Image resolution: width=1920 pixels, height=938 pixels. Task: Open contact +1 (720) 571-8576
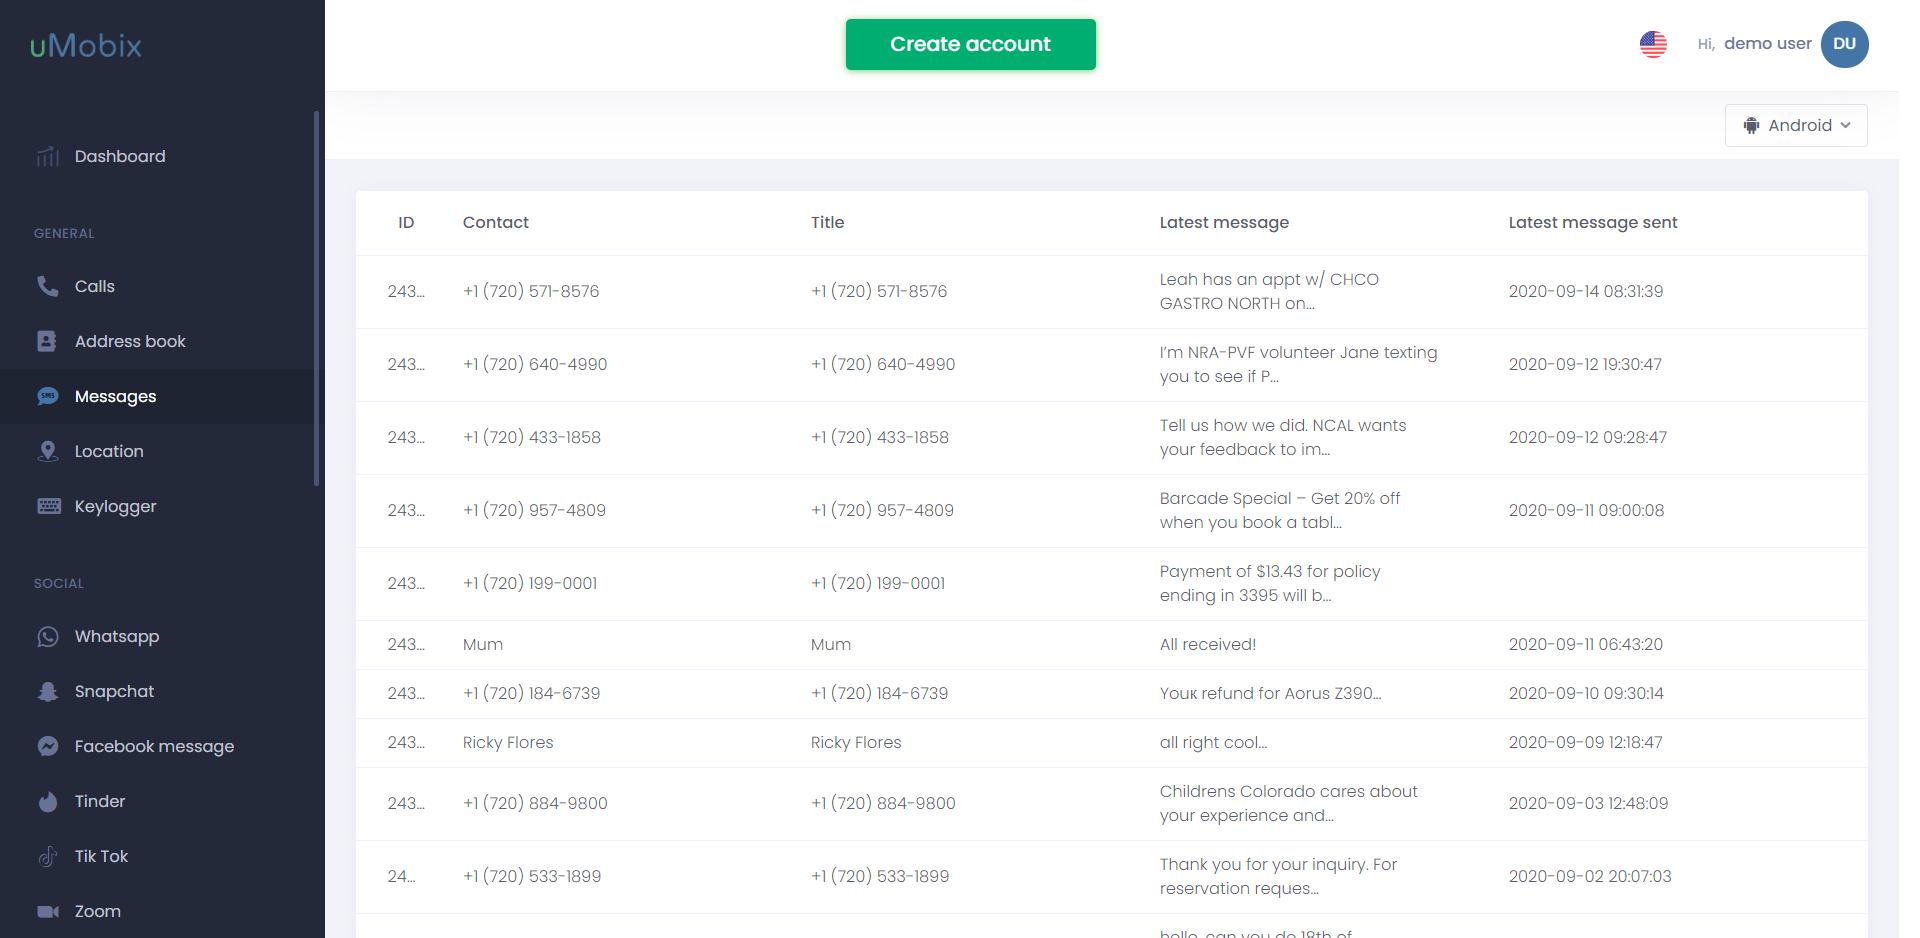point(531,291)
